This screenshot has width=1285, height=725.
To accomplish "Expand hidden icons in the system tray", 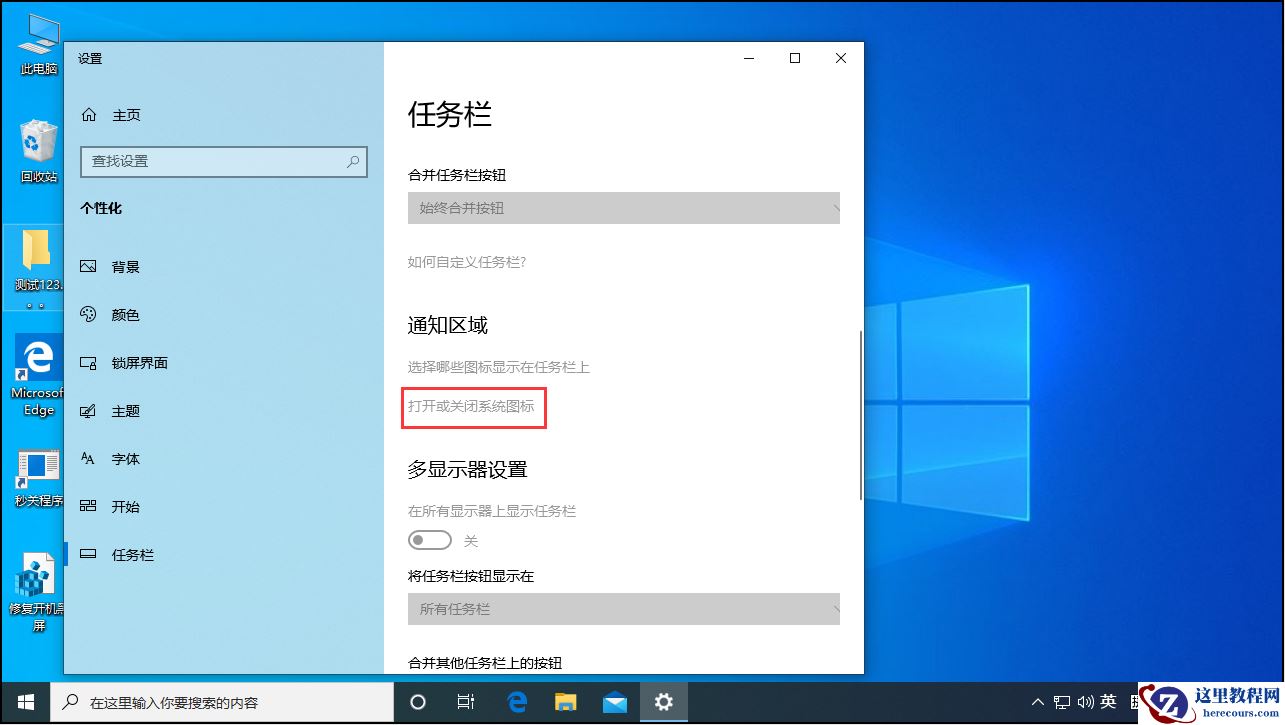I will (1038, 702).
